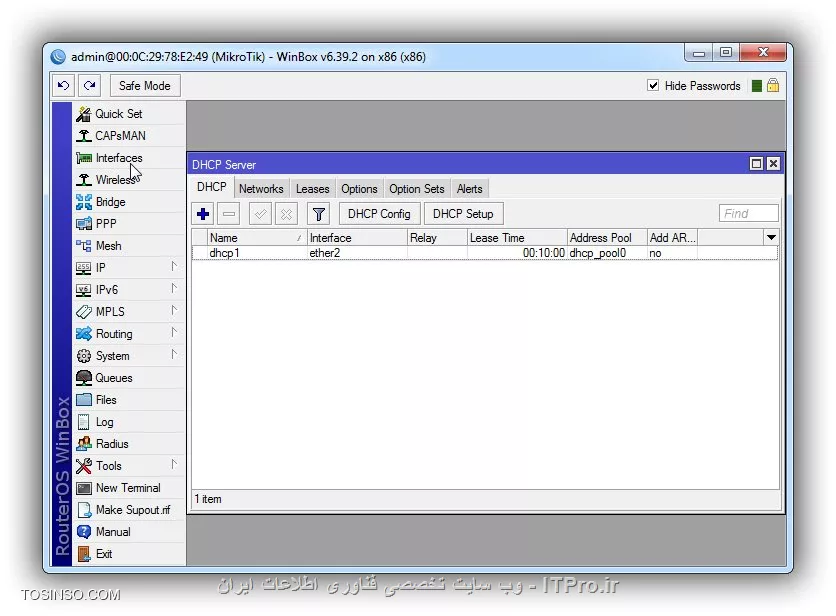Click the green status indicator square beside the lock

pyautogui.click(x=757, y=86)
